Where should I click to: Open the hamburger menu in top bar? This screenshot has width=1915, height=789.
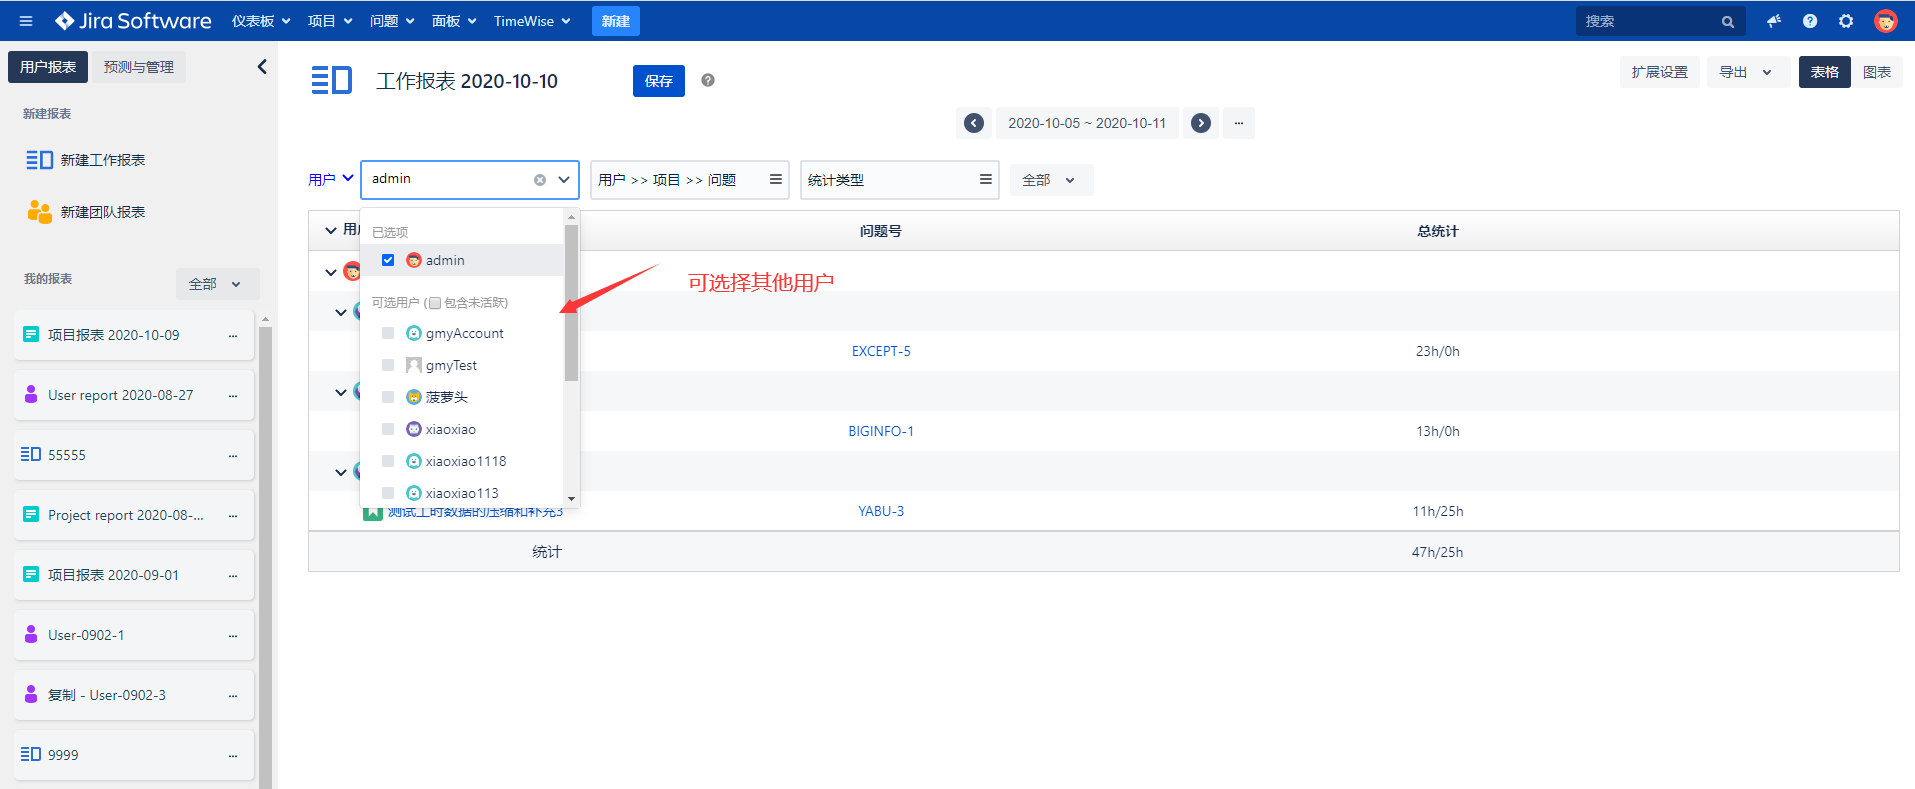click(26, 21)
